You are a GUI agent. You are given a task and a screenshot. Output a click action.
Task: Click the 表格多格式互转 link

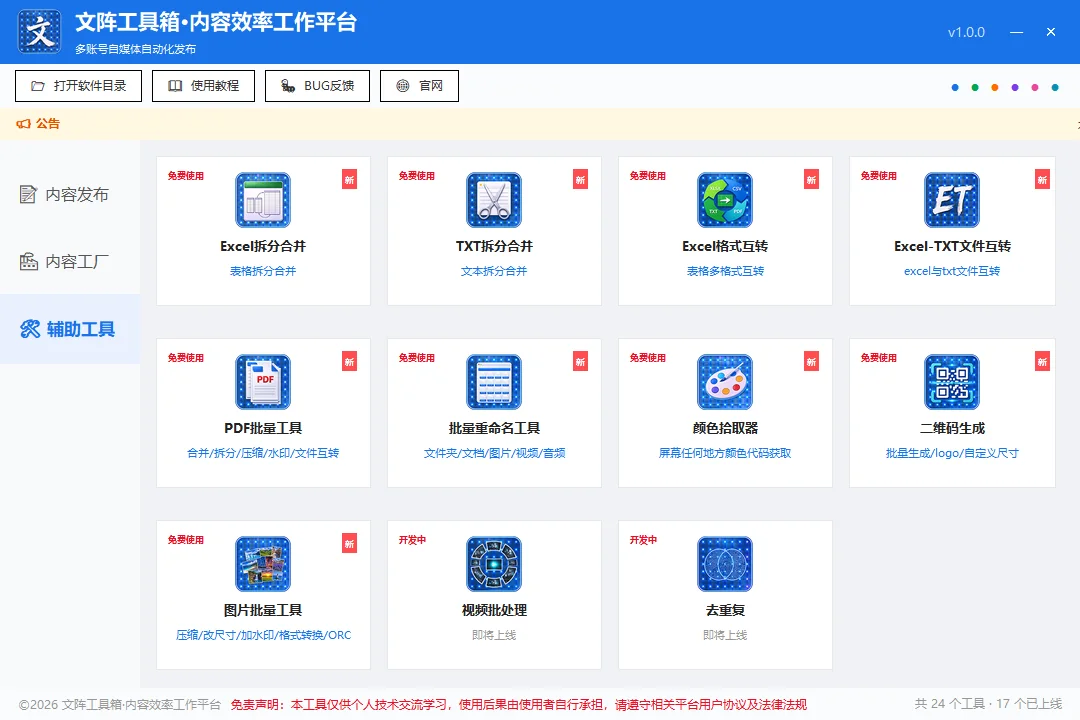[725, 271]
